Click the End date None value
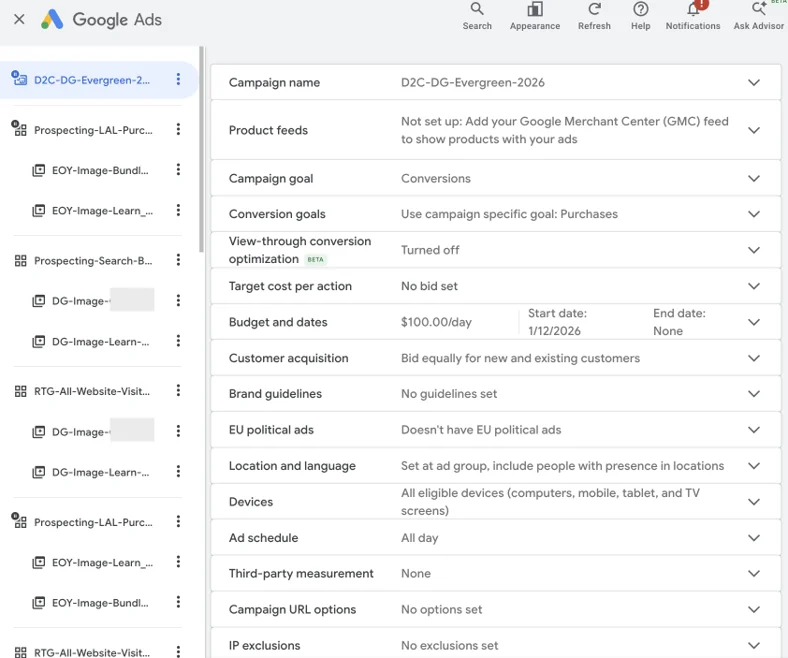This screenshot has width=788, height=658. tap(679, 322)
